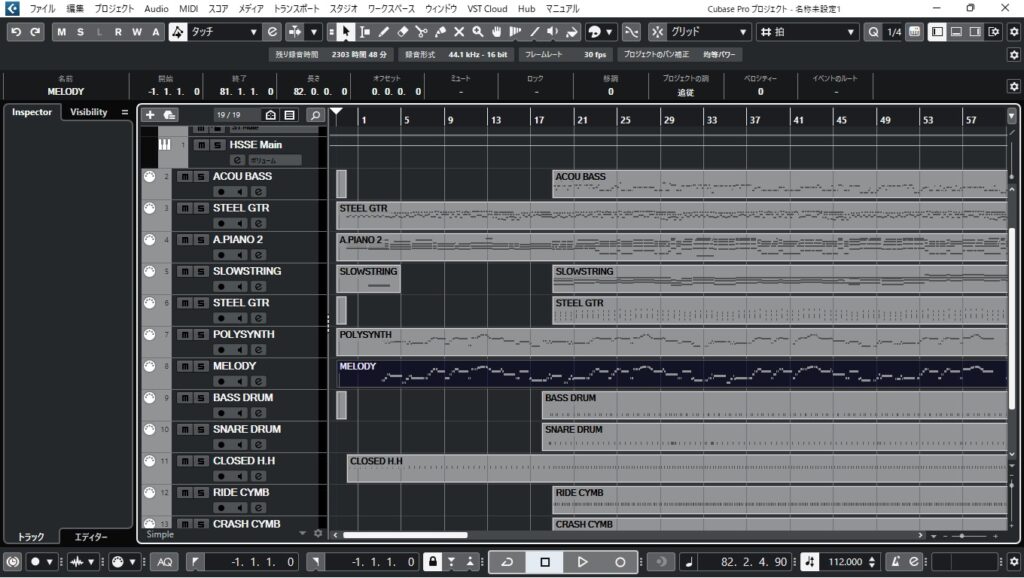Viewport: 1024px width, 578px height.
Task: Click the AQ auto quantize button
Action: 164,562
